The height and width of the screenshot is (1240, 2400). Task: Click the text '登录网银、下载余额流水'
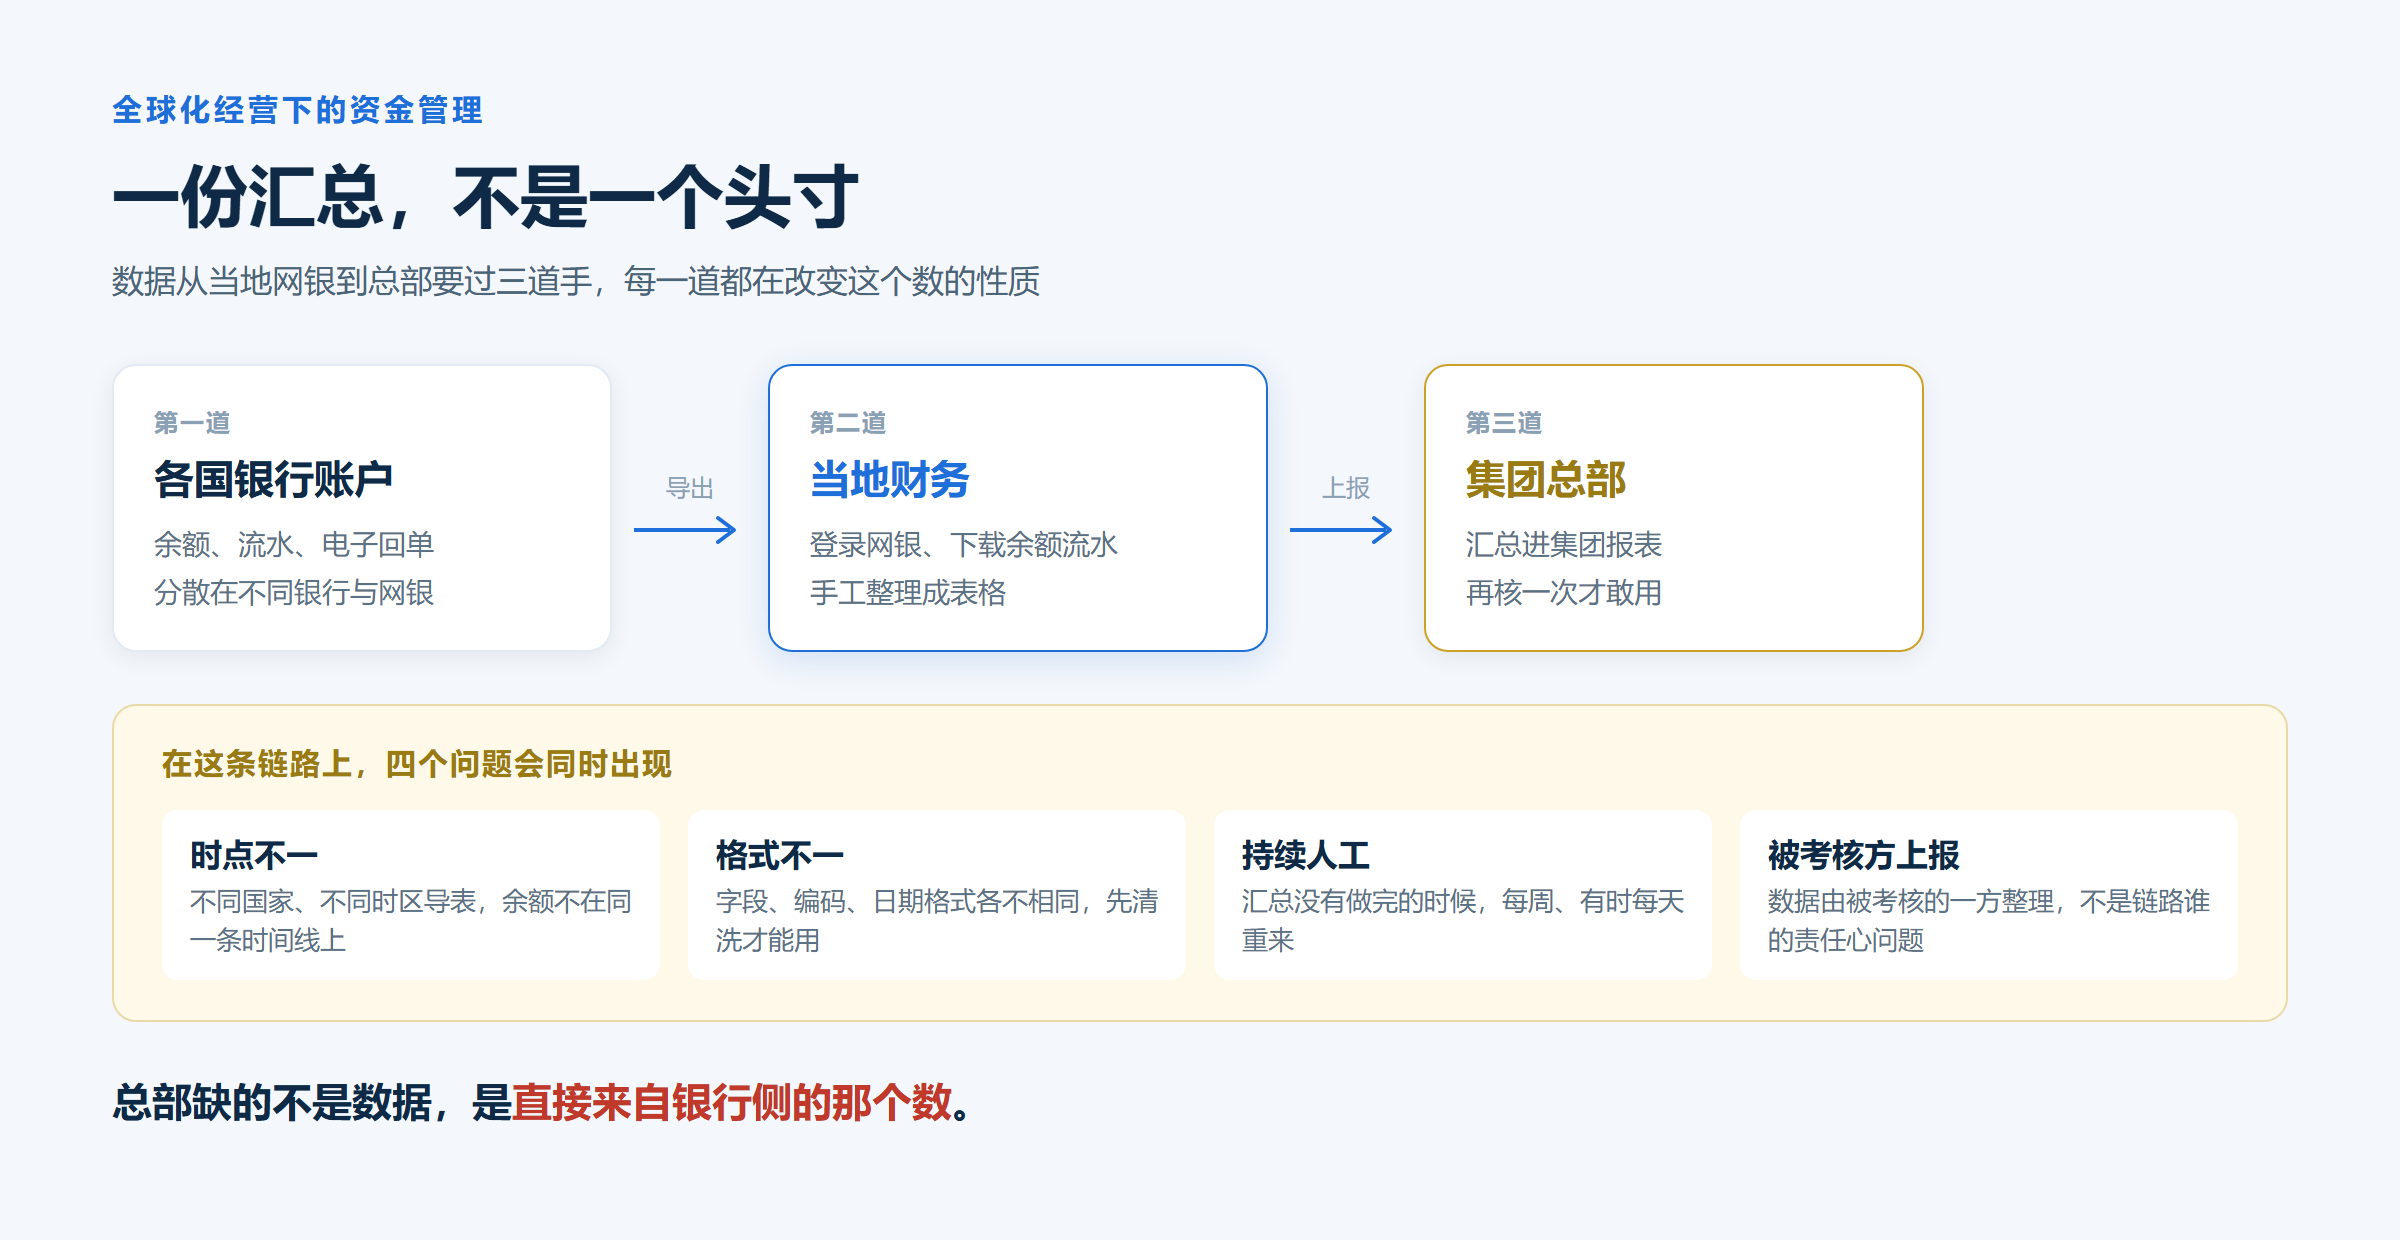point(964,544)
